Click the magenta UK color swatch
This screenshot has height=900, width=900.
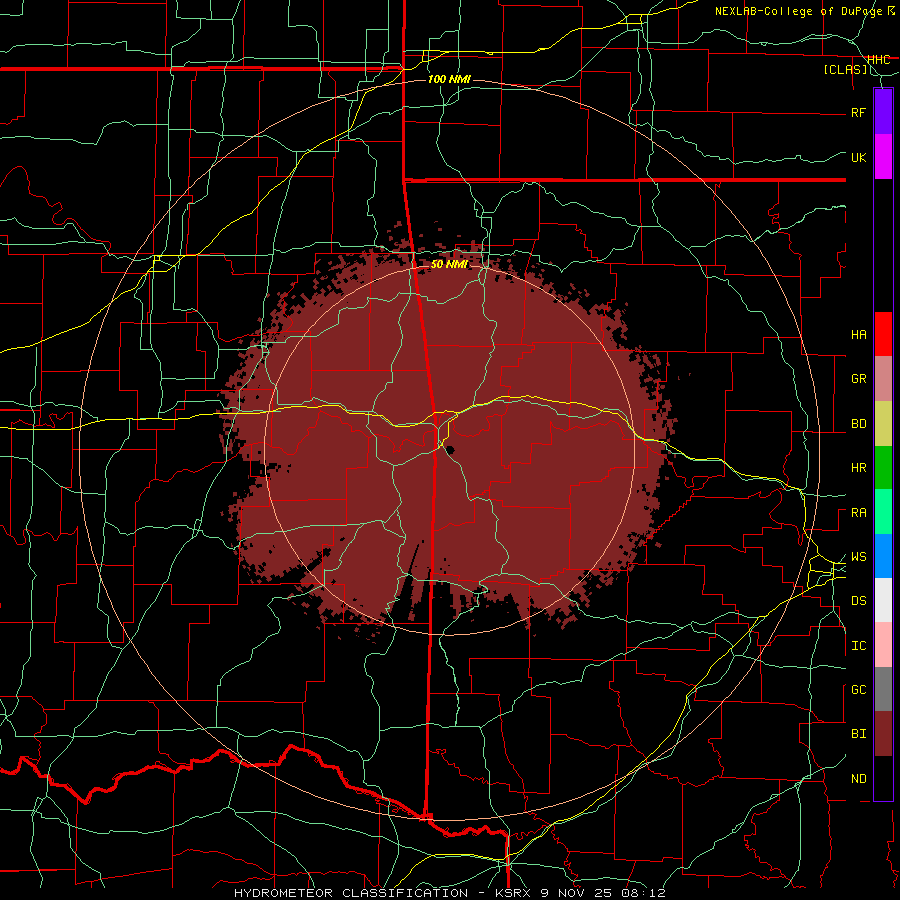(883, 157)
